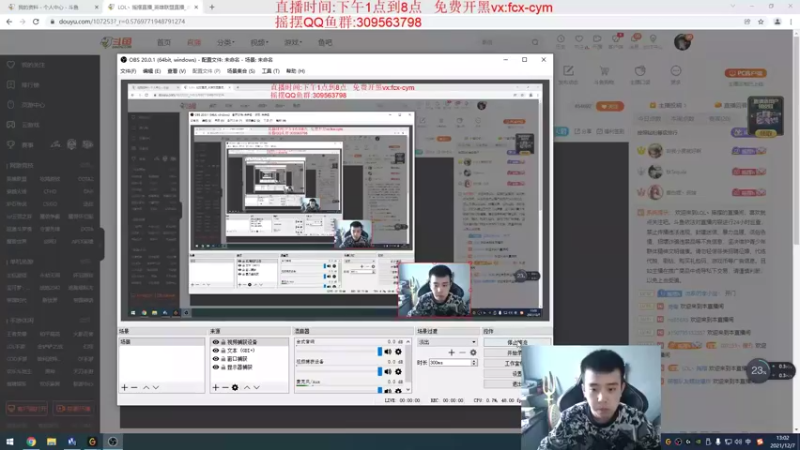
Task: Adjust the transition duration stepper arrows
Action: coord(474,362)
